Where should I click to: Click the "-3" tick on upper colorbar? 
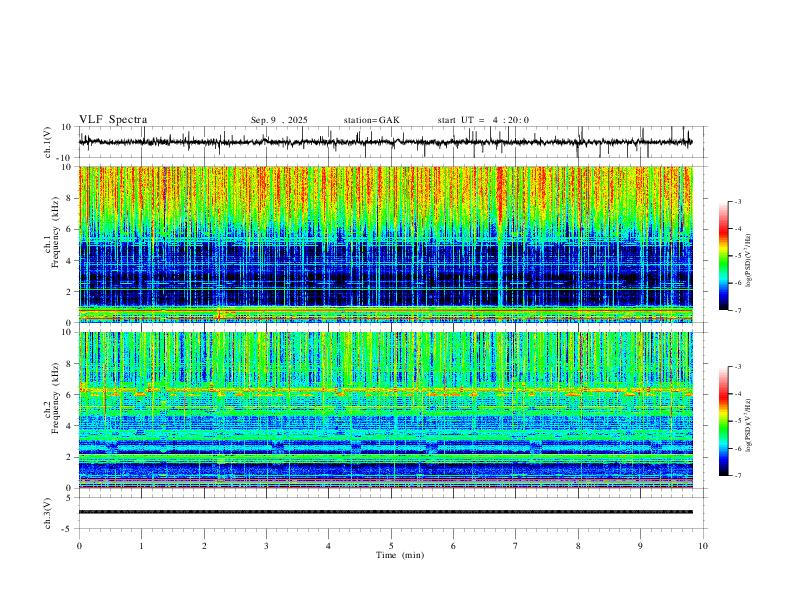(x=737, y=201)
